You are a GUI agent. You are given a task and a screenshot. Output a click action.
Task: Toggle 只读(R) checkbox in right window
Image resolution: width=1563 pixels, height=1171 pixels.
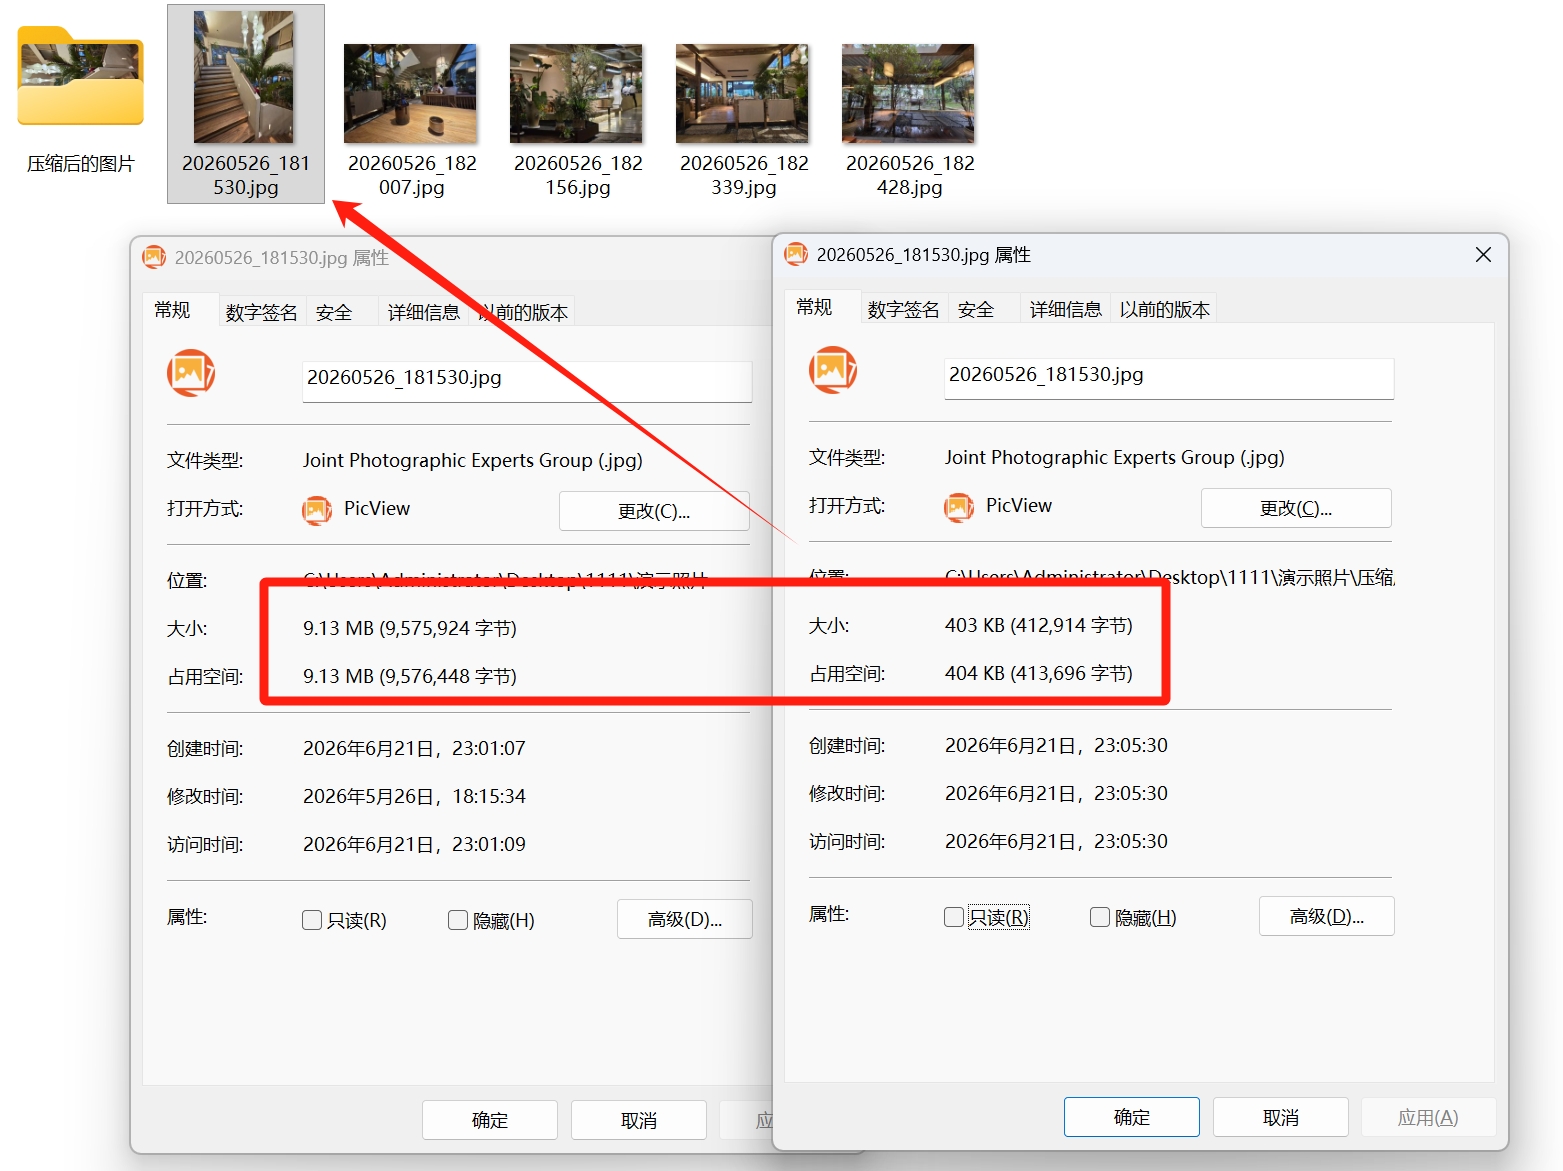click(x=954, y=917)
